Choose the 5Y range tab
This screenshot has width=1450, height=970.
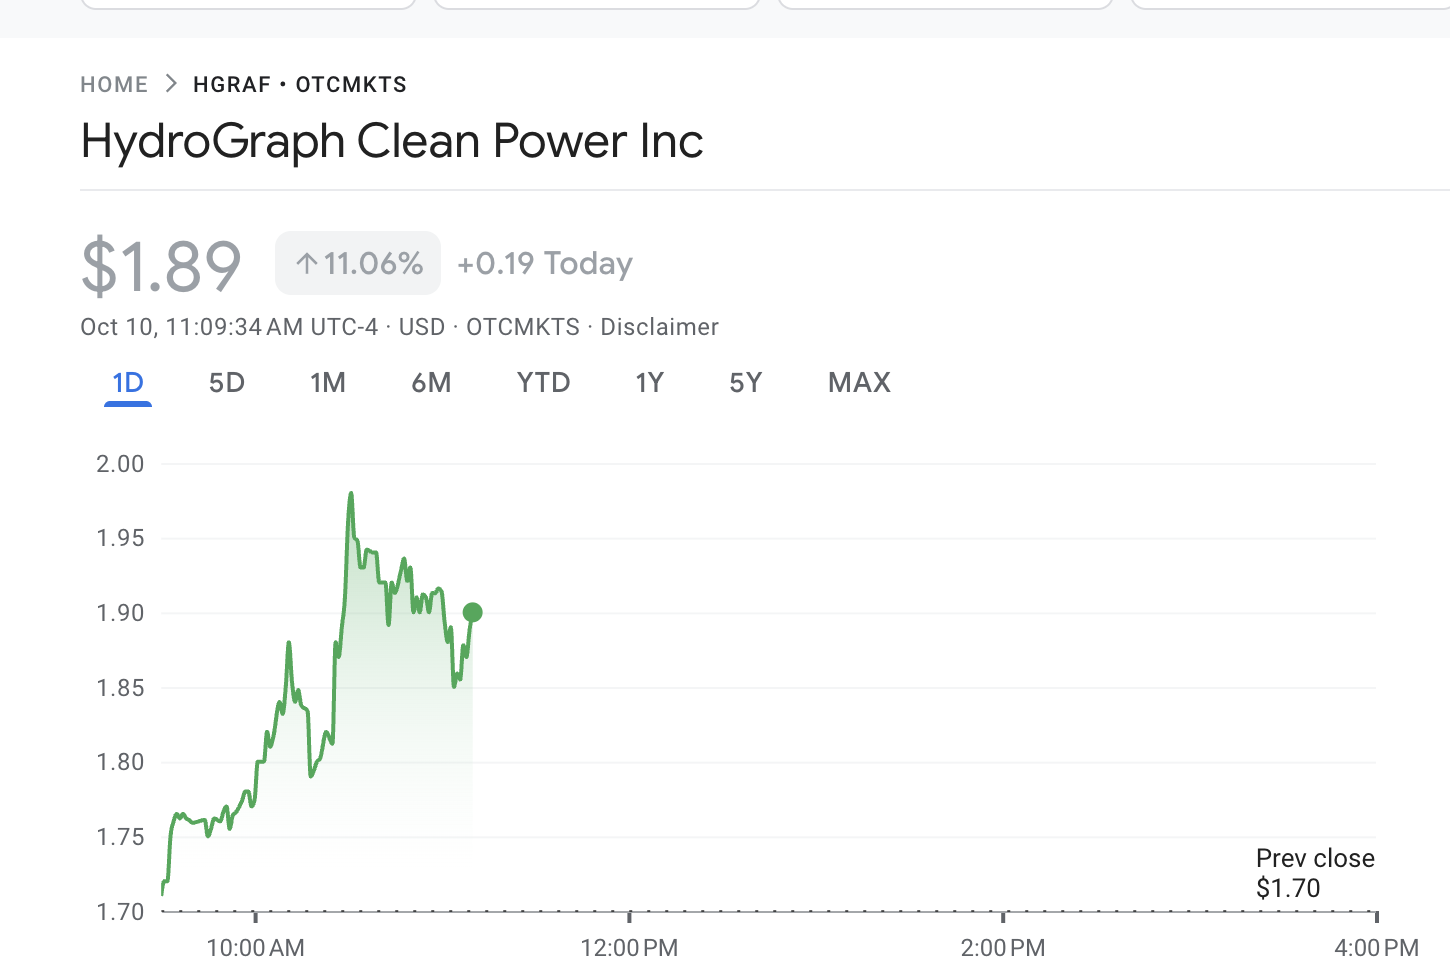[x=746, y=383]
